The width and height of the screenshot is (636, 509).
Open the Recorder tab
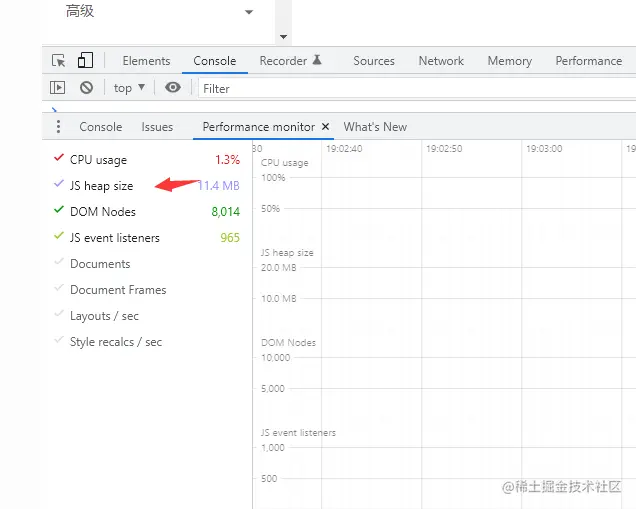pos(283,61)
